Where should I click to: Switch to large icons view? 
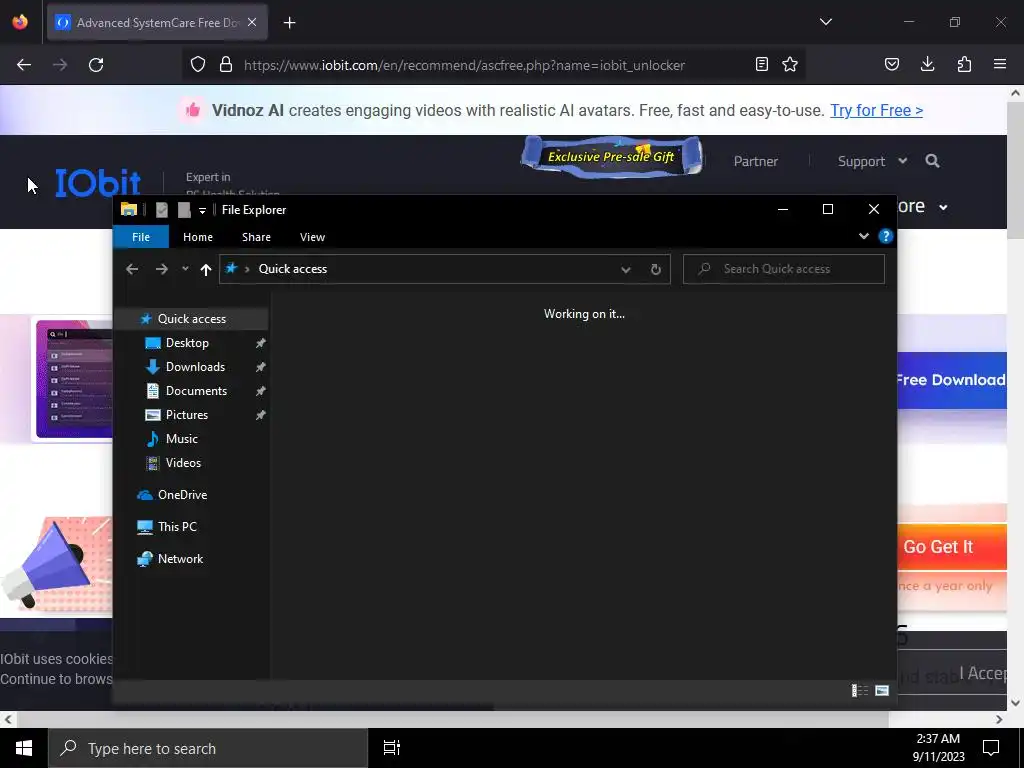coord(882,690)
